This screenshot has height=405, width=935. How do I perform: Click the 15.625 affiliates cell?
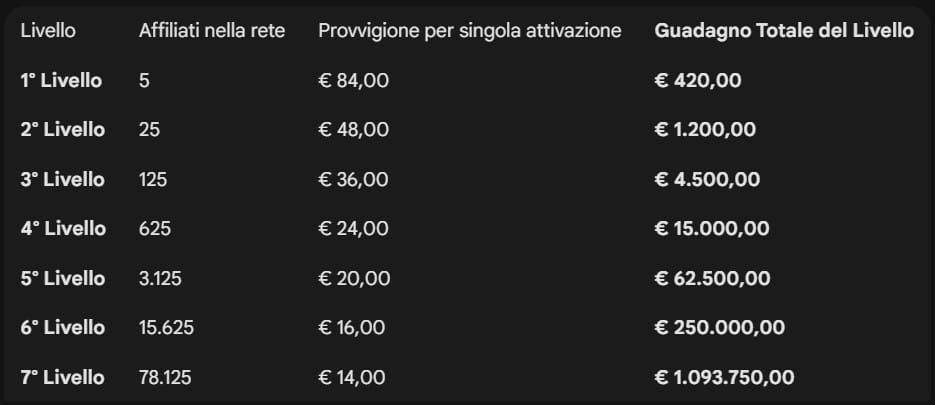point(166,328)
